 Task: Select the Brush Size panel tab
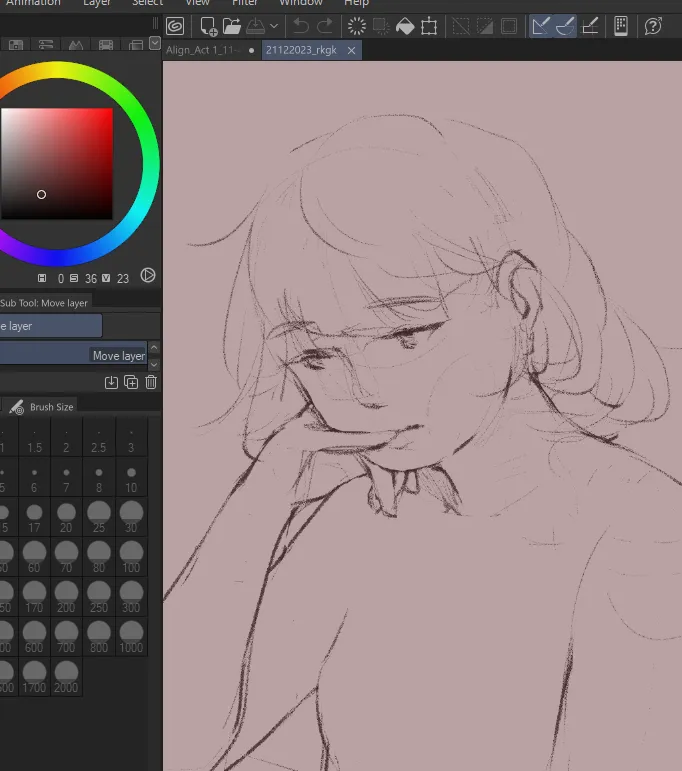coord(42,407)
